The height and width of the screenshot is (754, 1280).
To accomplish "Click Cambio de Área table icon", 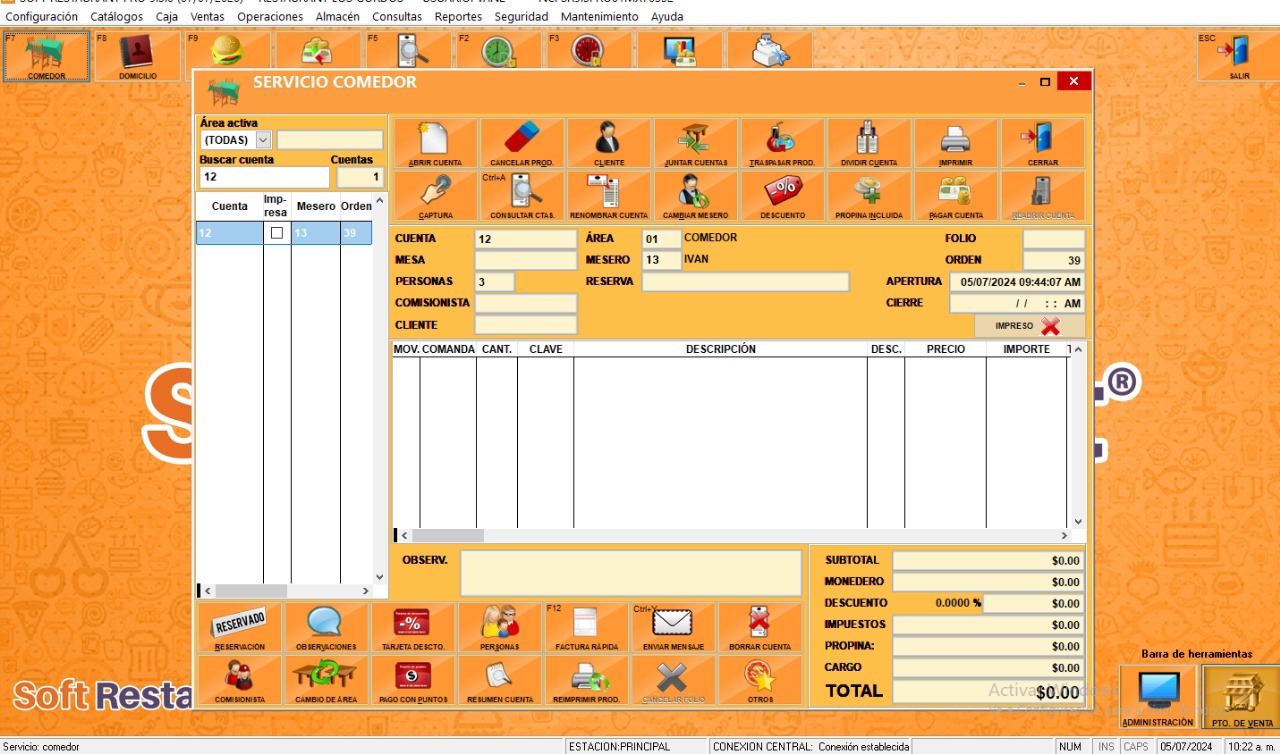I will 326,680.
